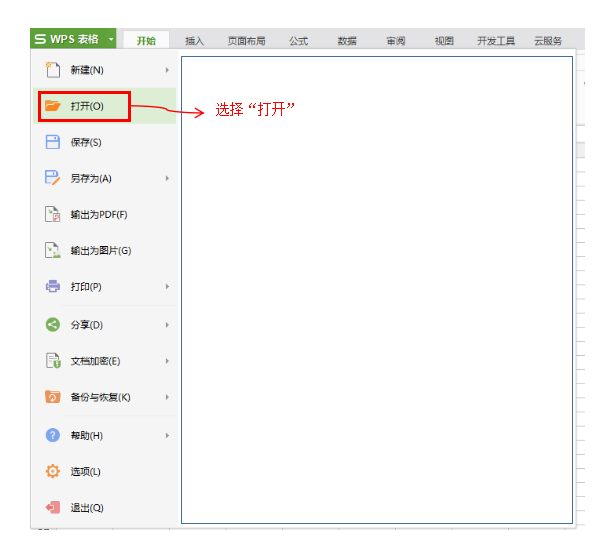Switch to the 开始 tab
607x545 pixels.
[x=146, y=40]
